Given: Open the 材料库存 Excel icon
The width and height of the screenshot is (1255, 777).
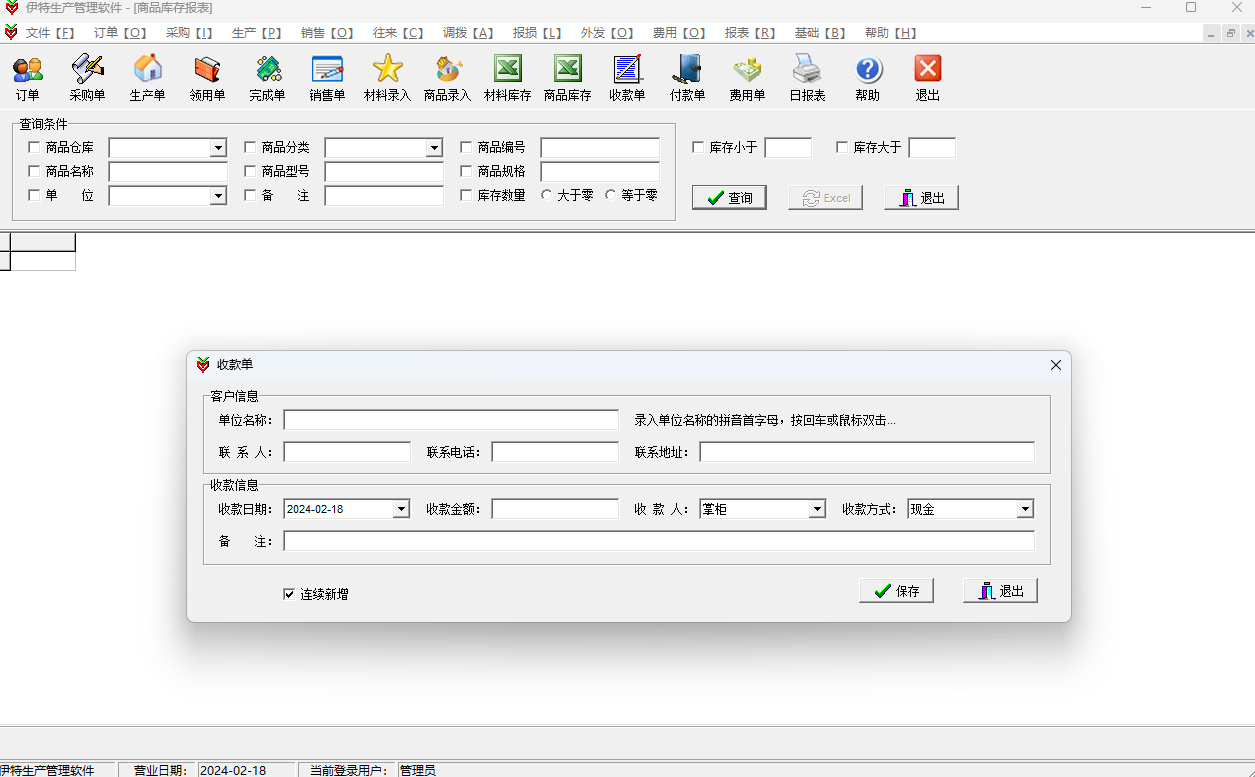Looking at the screenshot, I should click(x=507, y=69).
